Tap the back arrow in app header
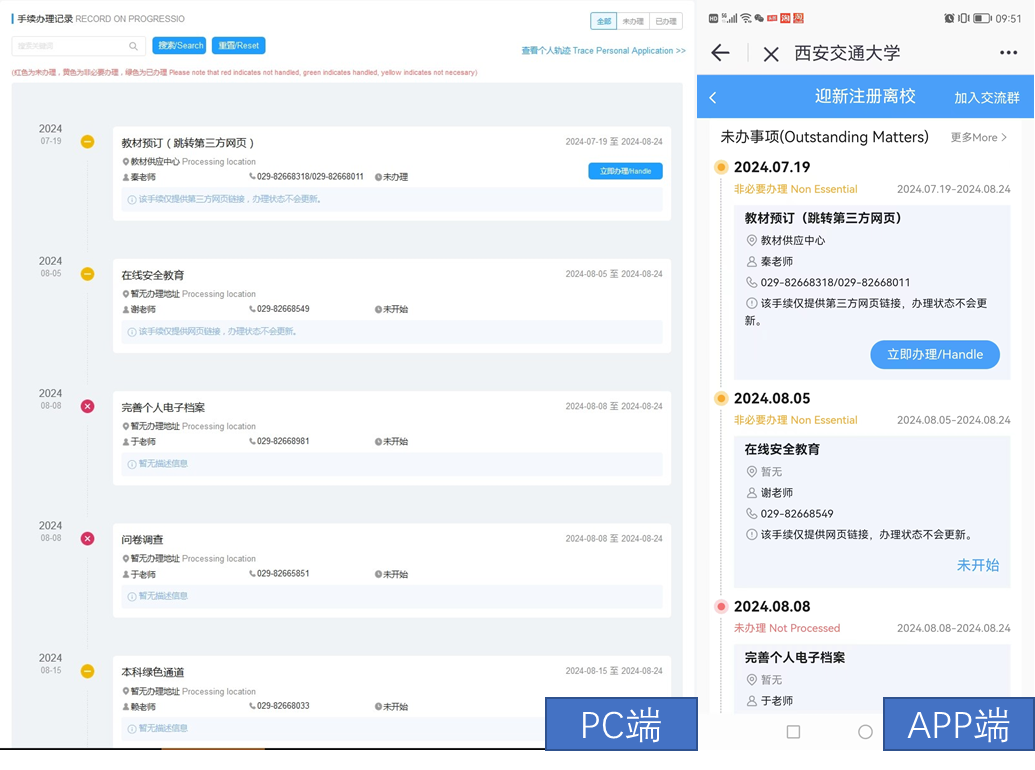 721,53
